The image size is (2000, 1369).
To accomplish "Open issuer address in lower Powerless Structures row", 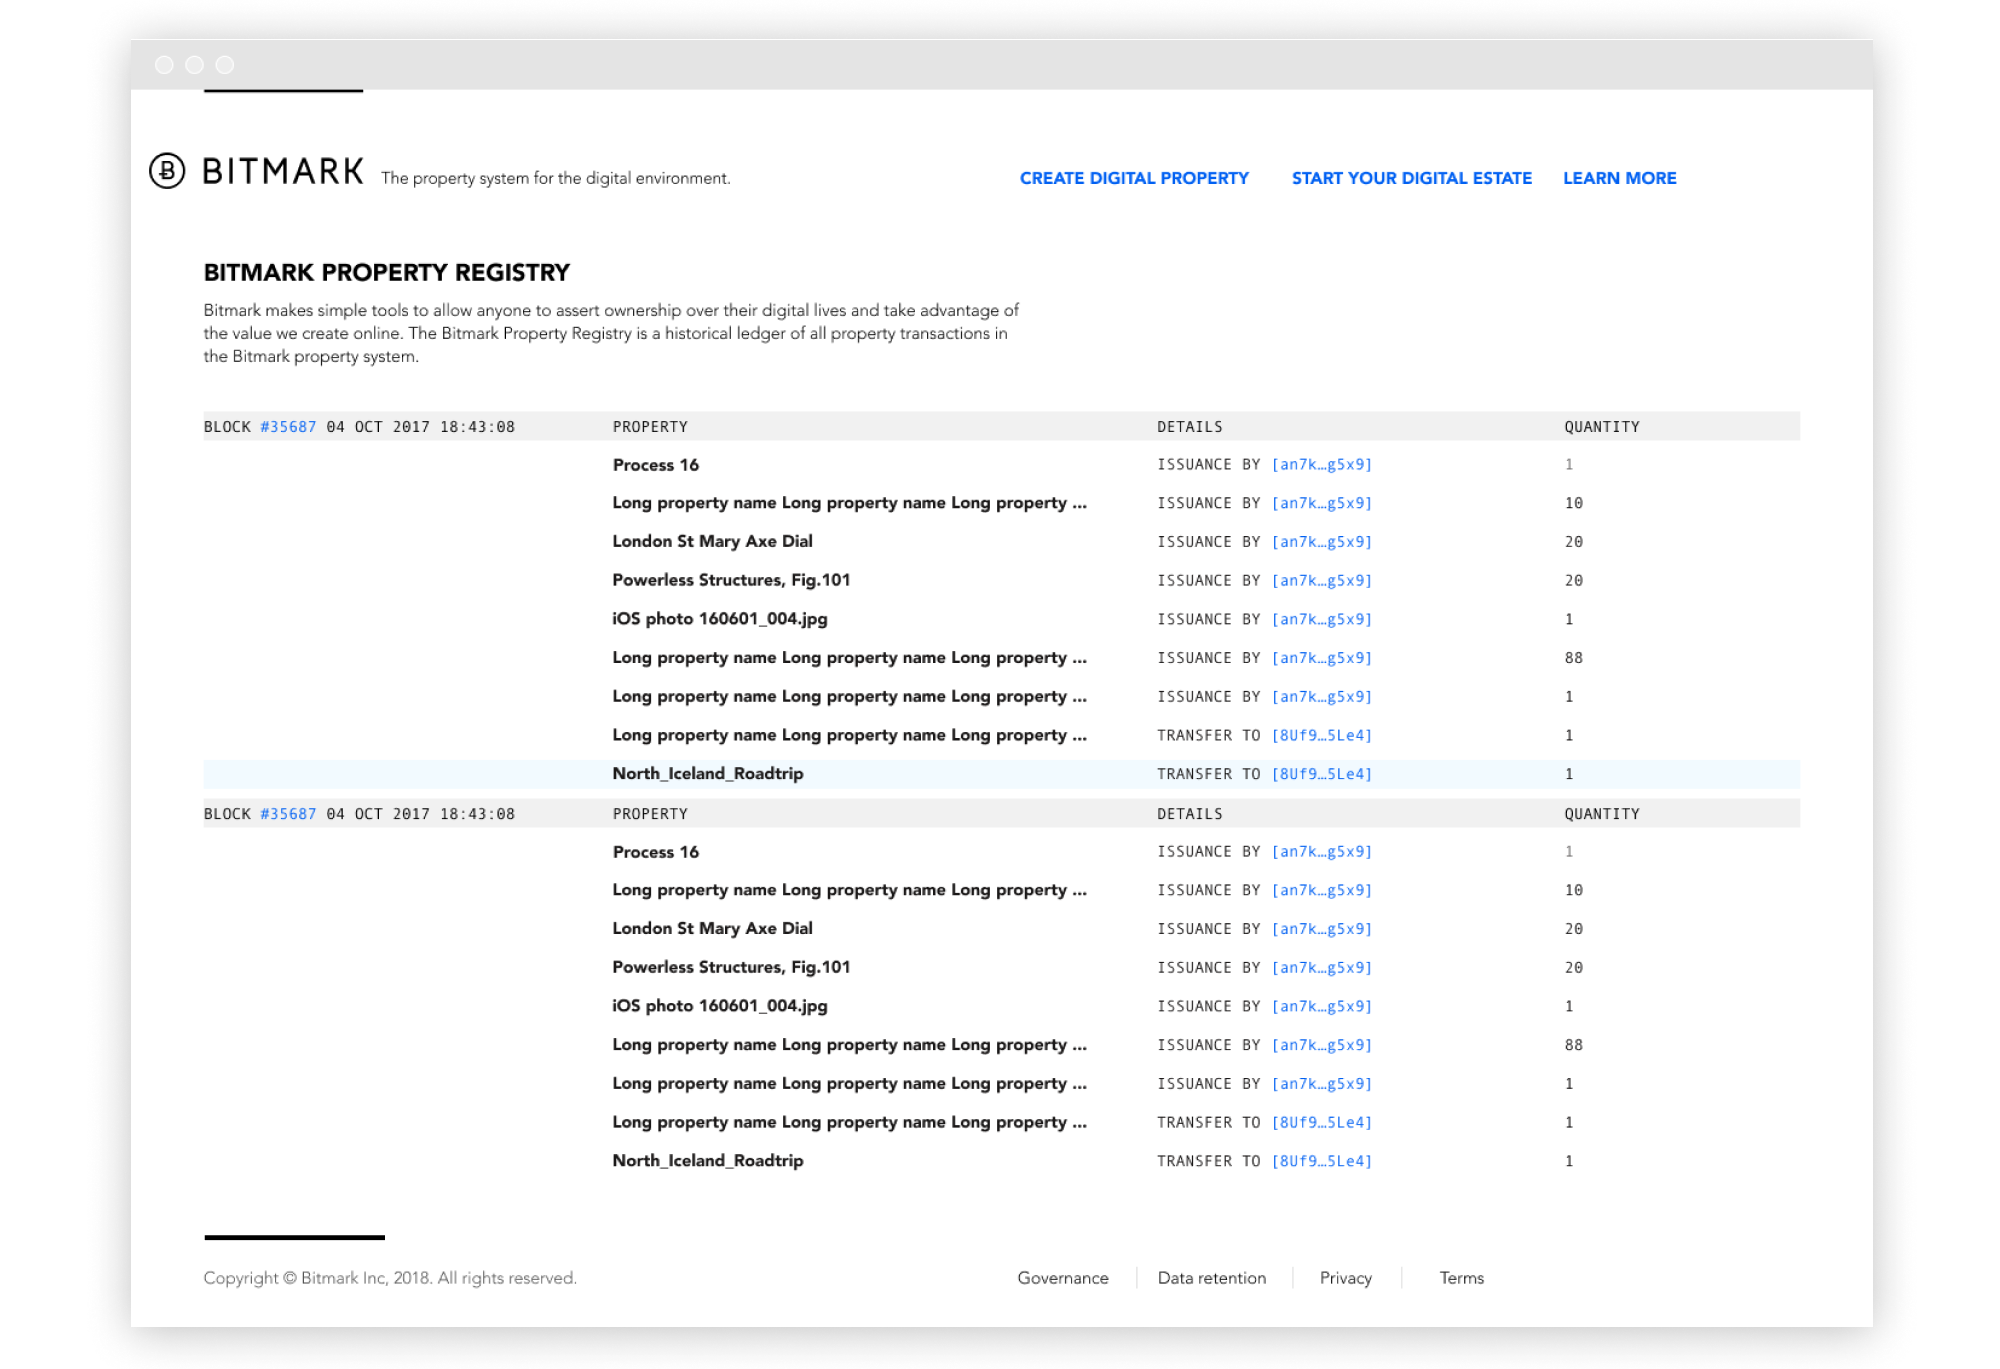I will click(1322, 968).
